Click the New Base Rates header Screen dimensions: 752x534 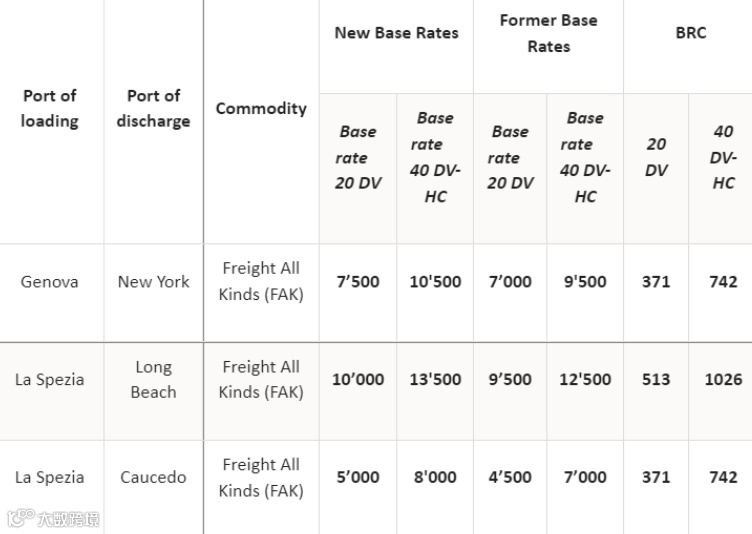[396, 33]
